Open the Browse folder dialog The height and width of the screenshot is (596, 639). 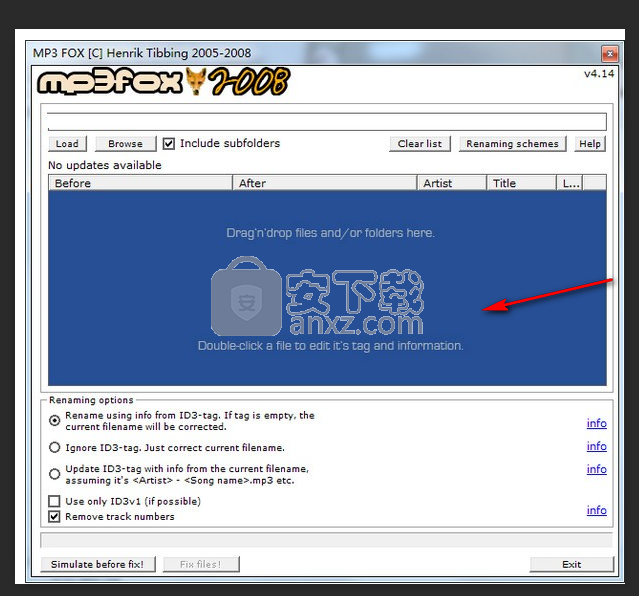tap(126, 144)
